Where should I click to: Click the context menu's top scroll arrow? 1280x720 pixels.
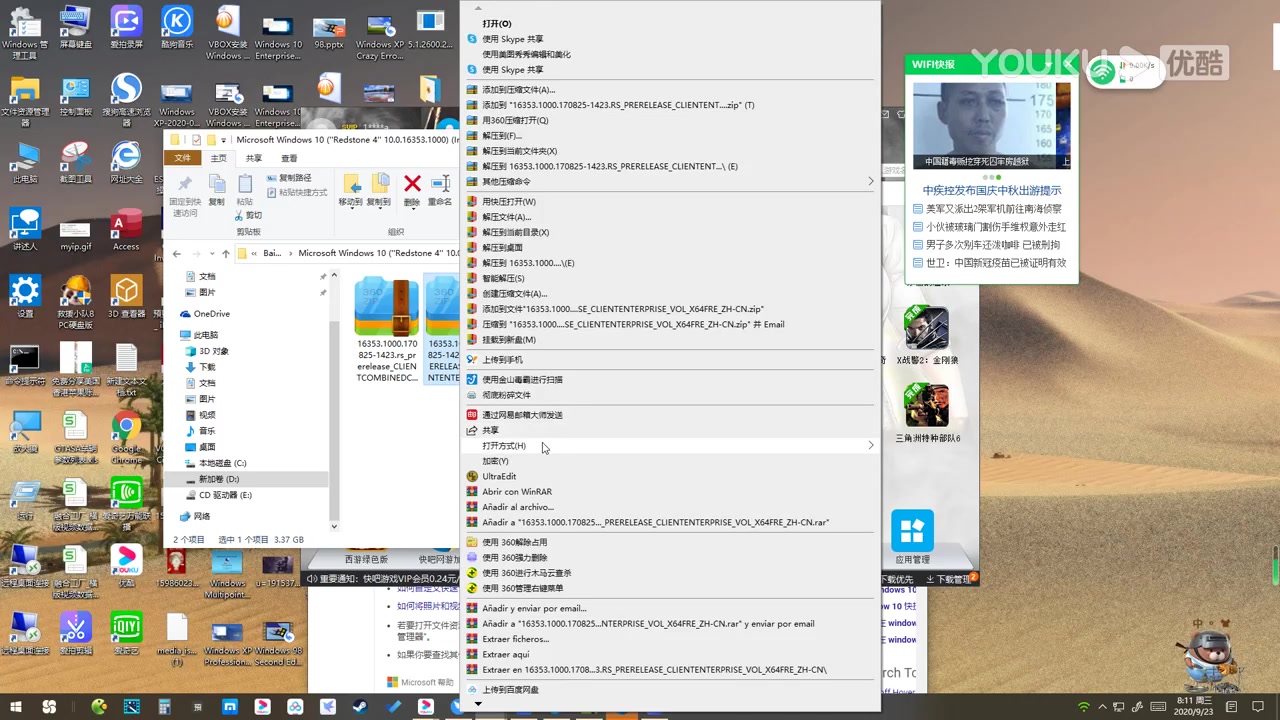coord(478,8)
